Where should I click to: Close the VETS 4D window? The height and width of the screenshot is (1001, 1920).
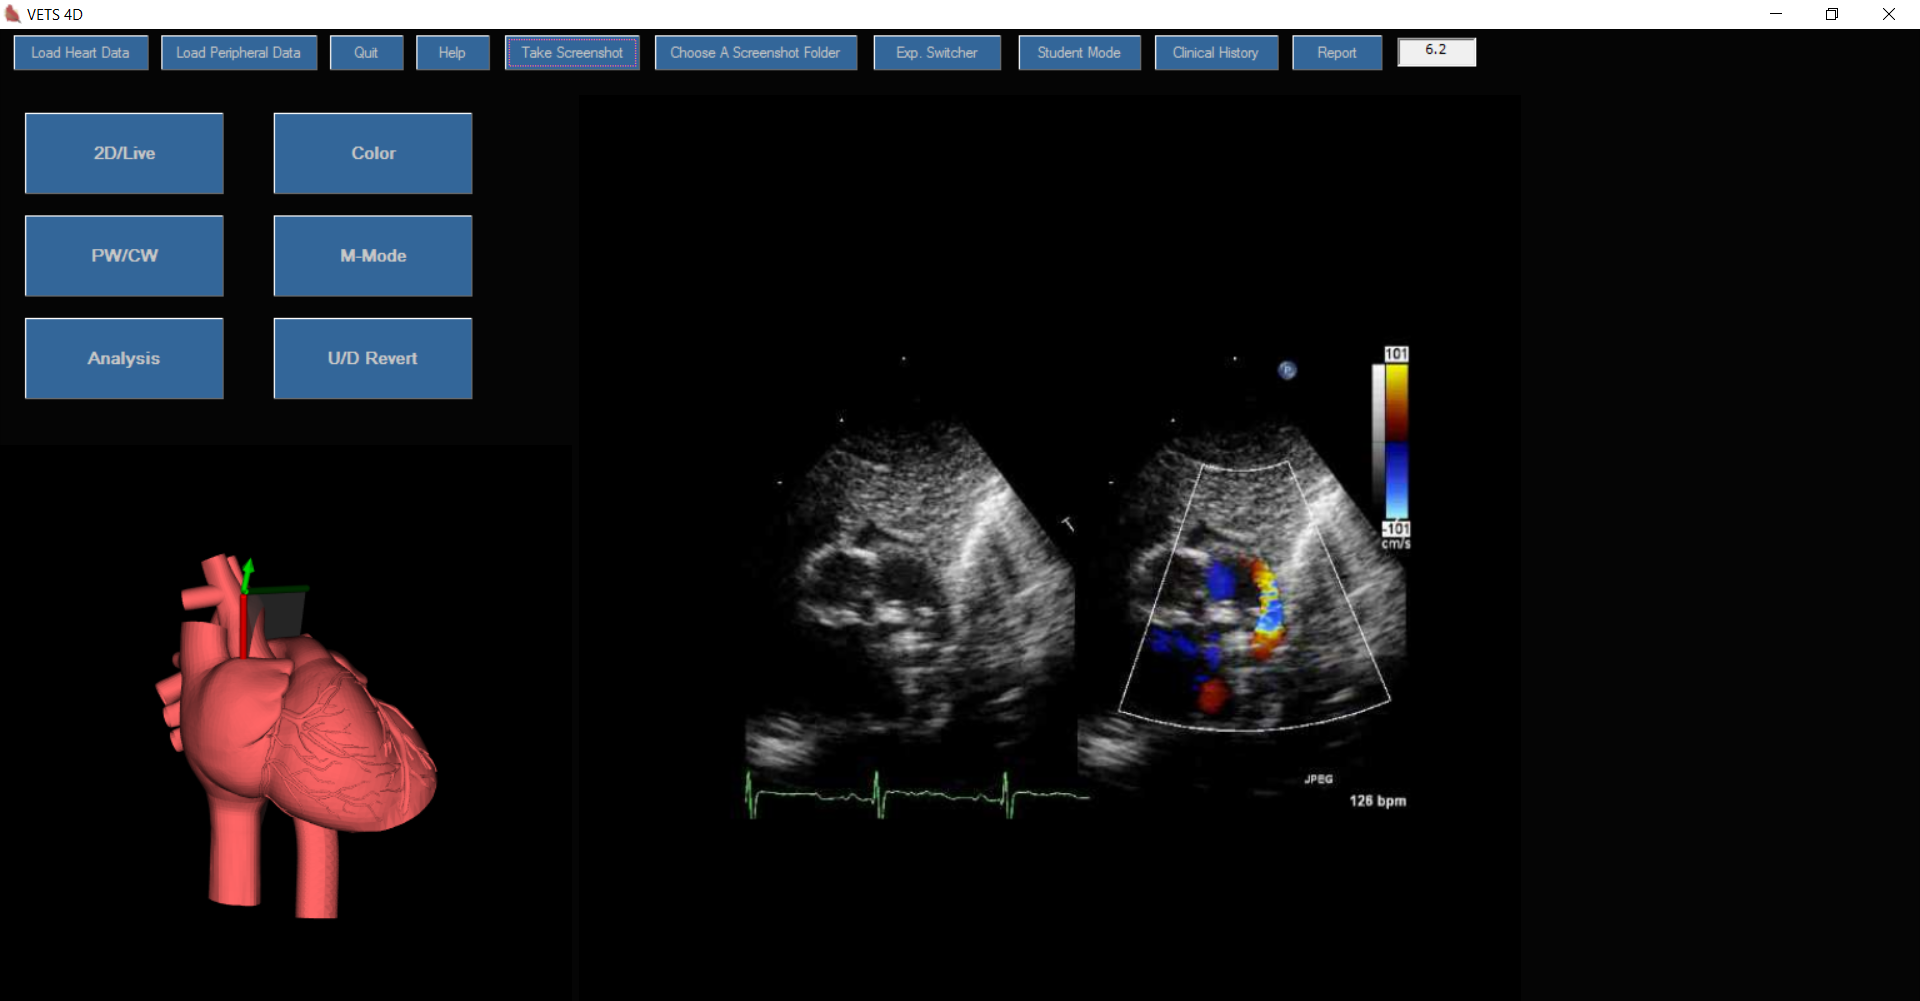point(1889,14)
